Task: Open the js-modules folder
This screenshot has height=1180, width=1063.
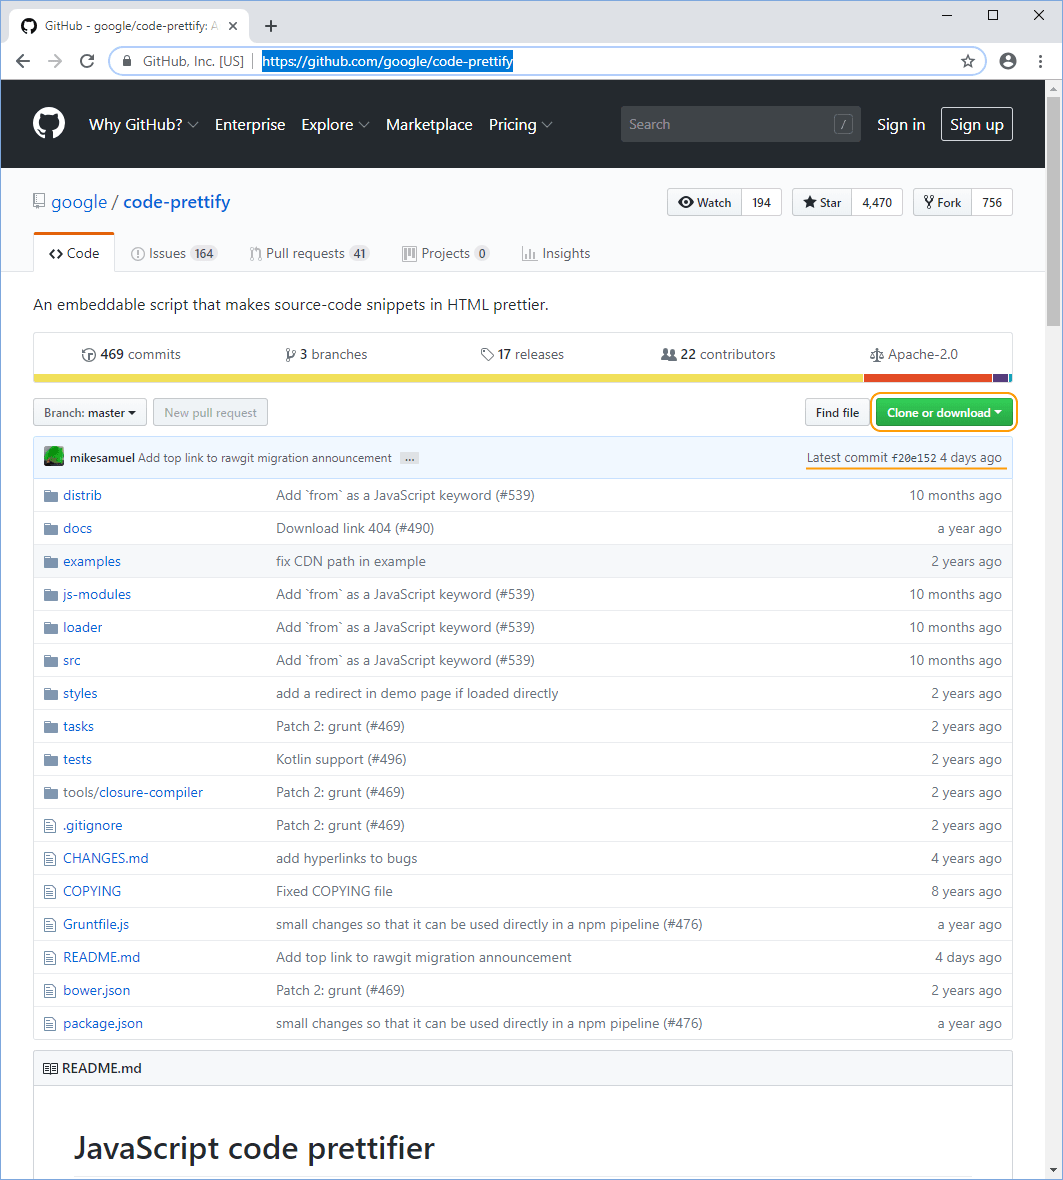Action: 97,595
